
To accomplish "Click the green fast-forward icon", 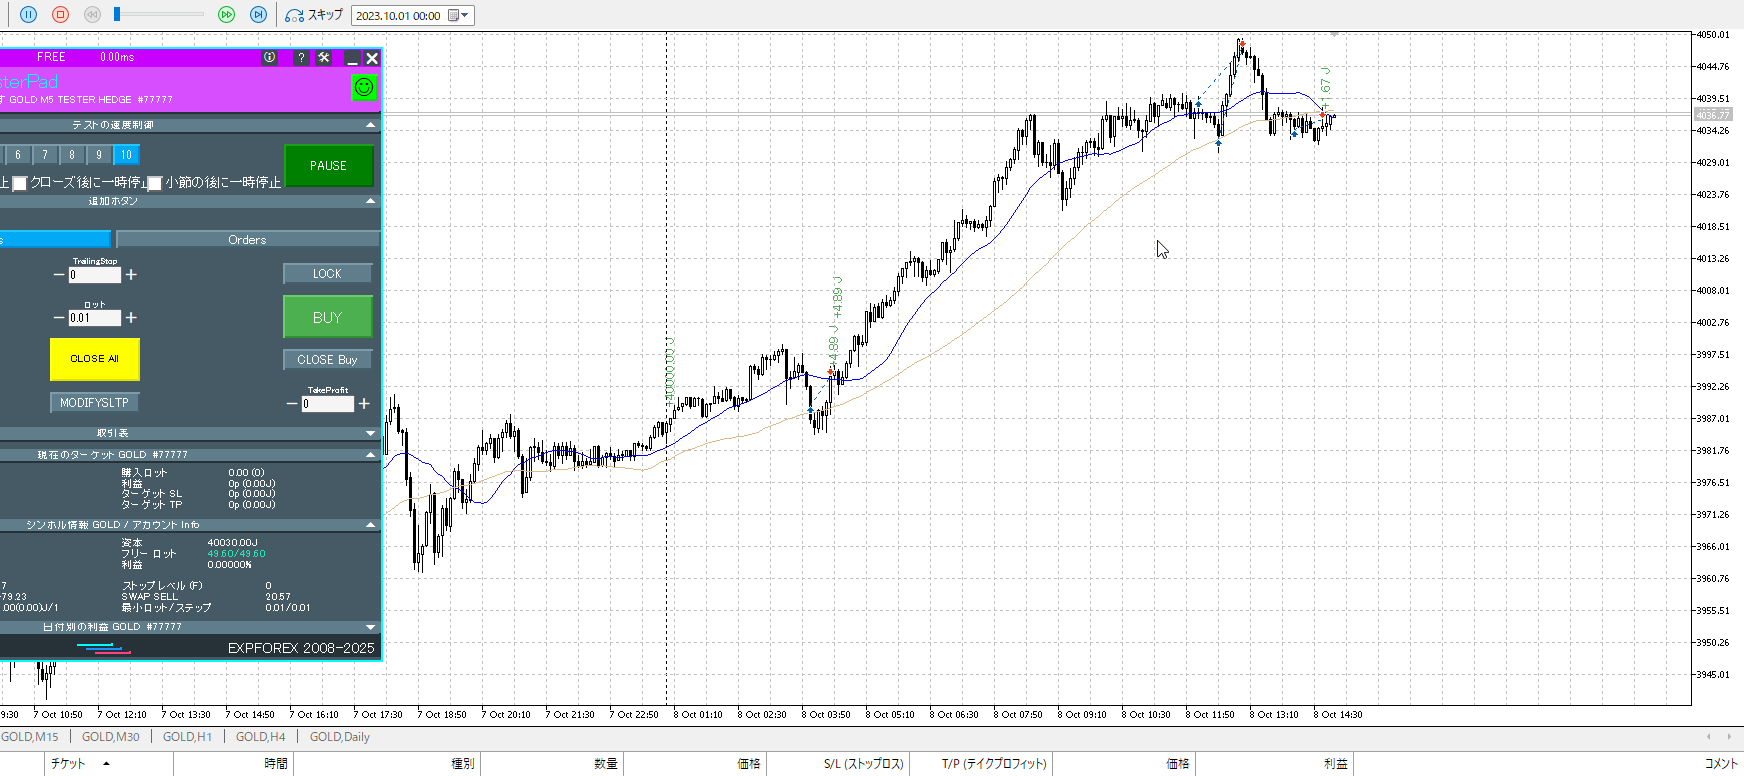I will pos(227,15).
